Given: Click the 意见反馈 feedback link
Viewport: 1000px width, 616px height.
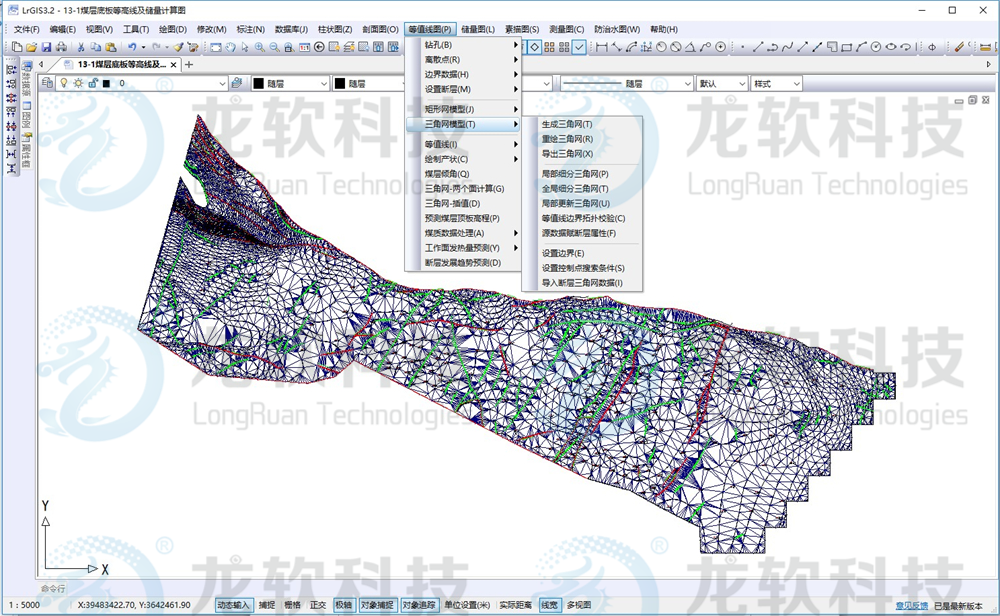Looking at the screenshot, I should coord(911,605).
